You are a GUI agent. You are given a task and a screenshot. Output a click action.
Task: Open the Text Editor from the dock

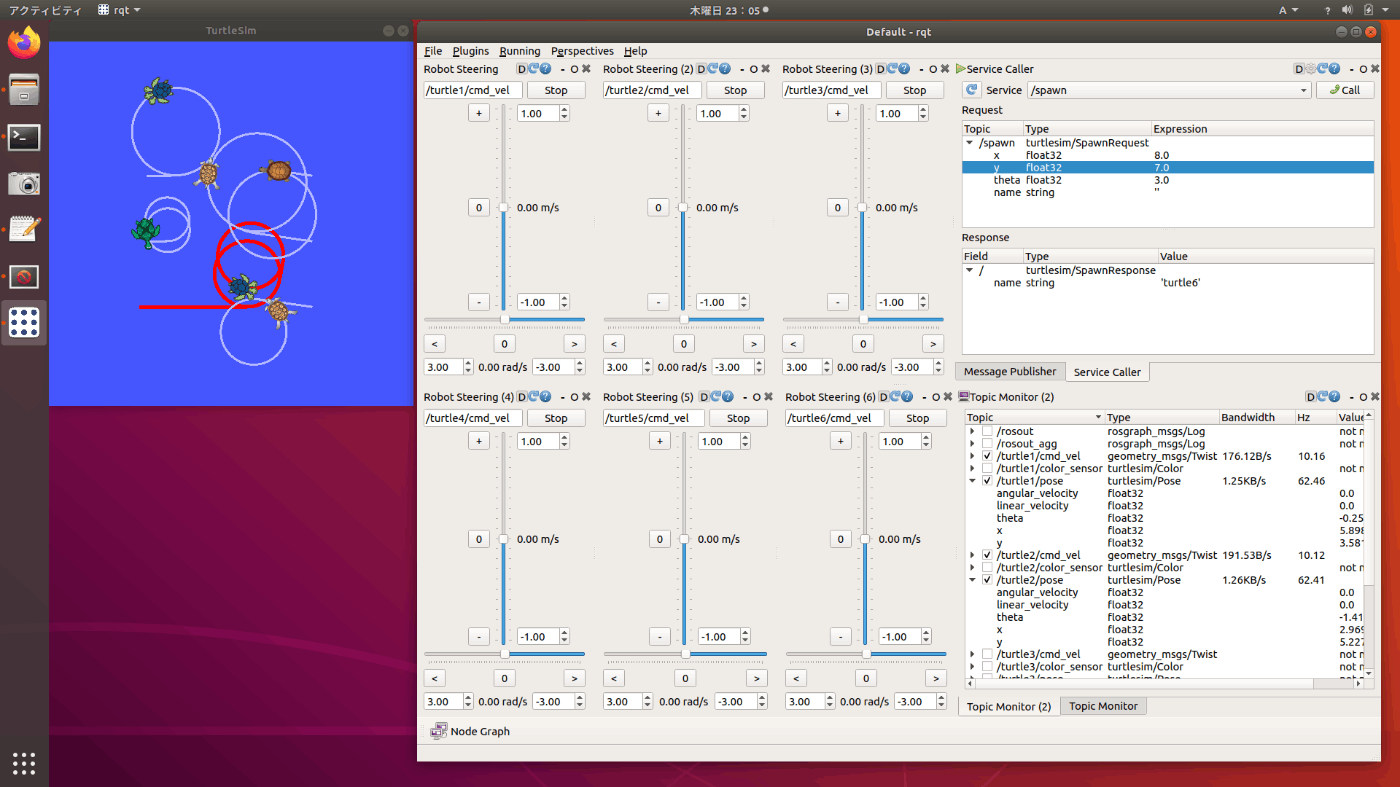pos(24,230)
